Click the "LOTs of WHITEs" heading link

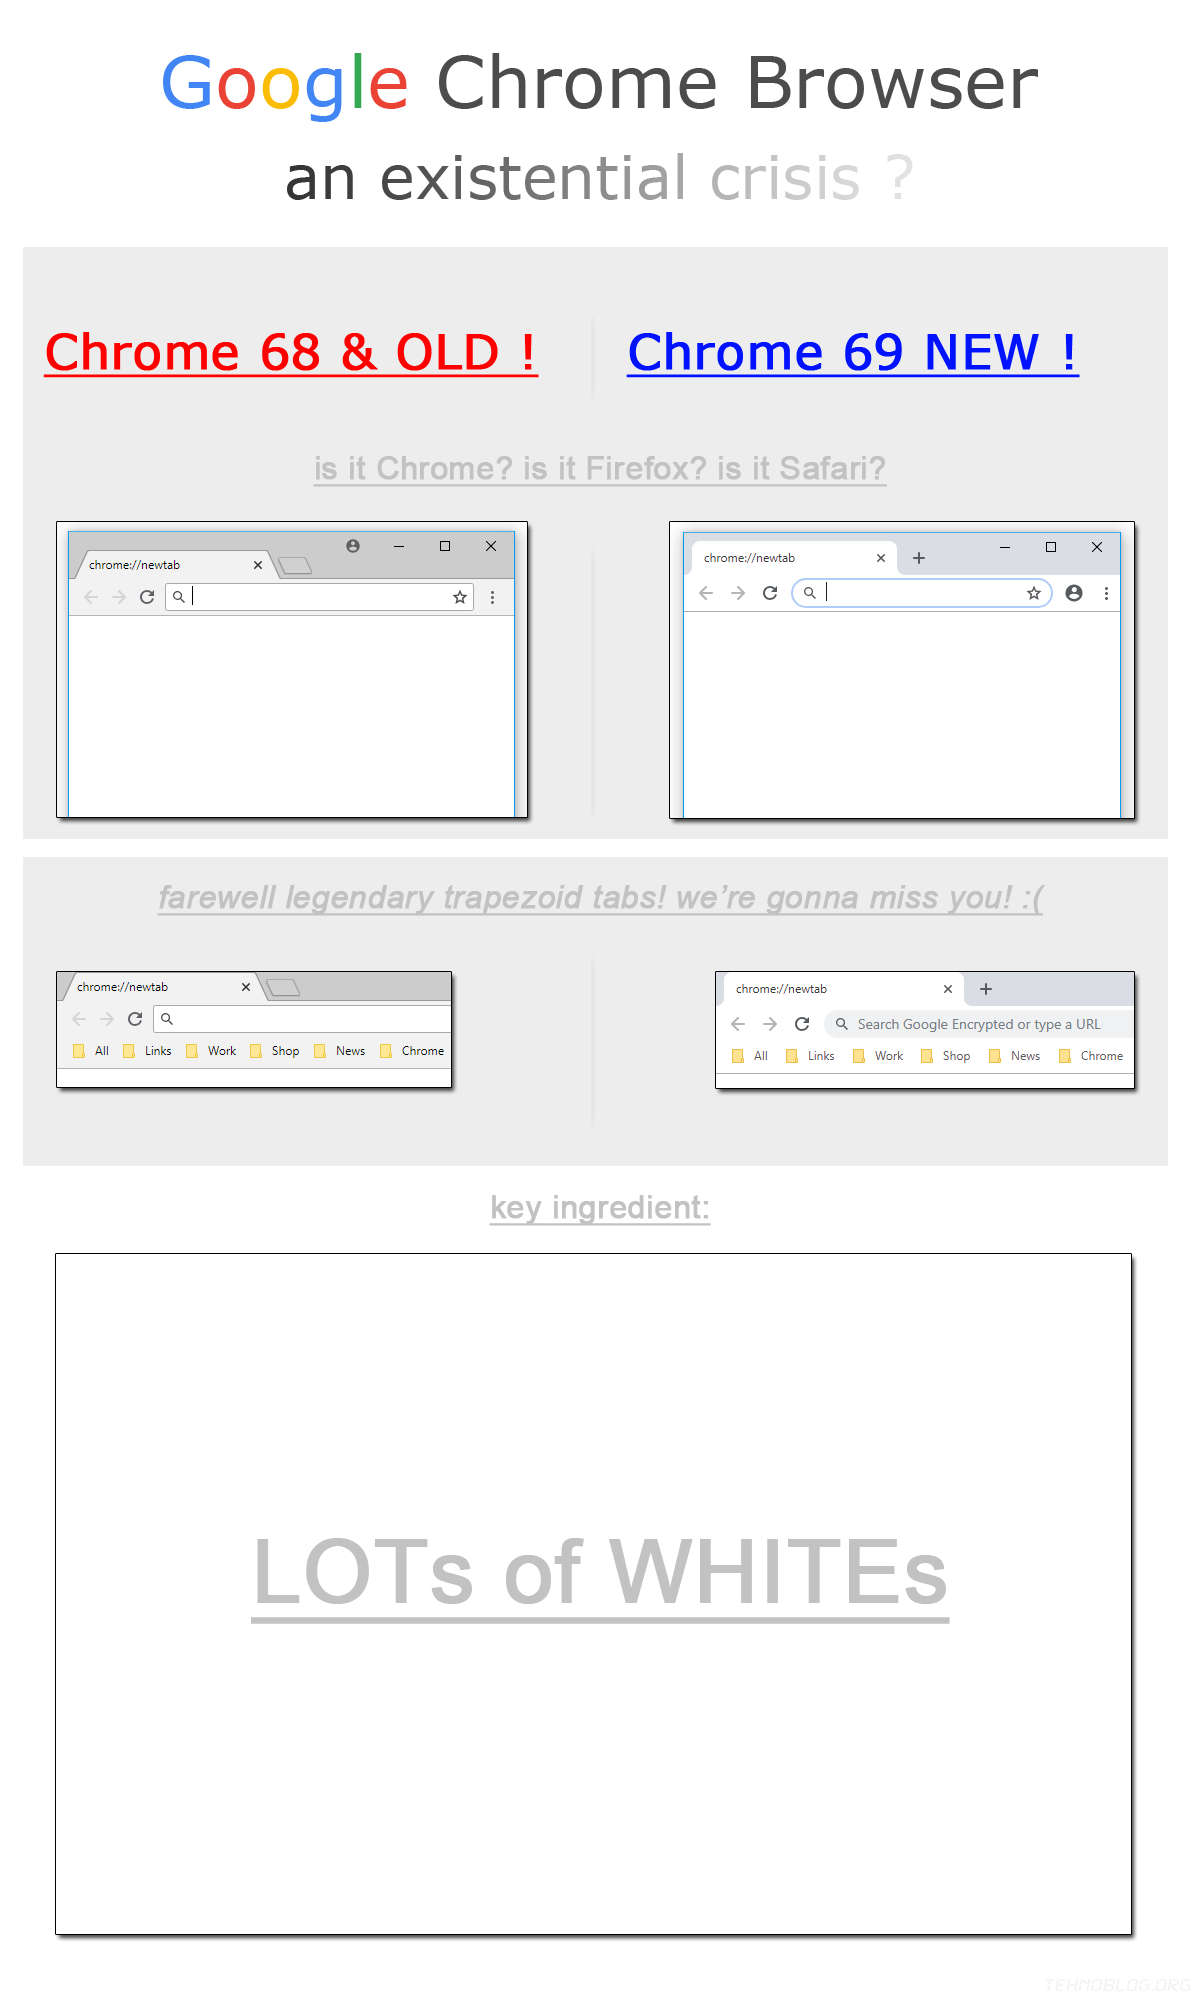[x=600, y=1572]
